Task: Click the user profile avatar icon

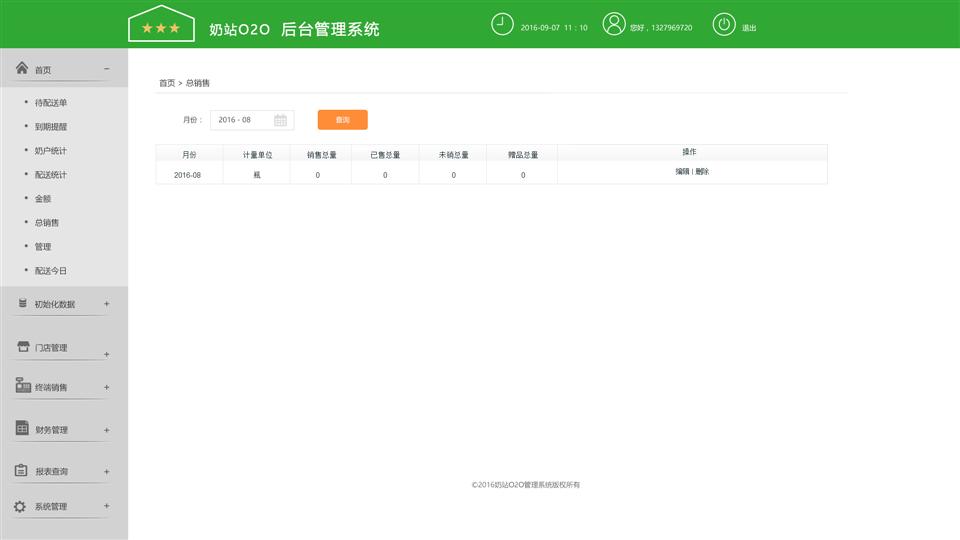Action: [614, 25]
